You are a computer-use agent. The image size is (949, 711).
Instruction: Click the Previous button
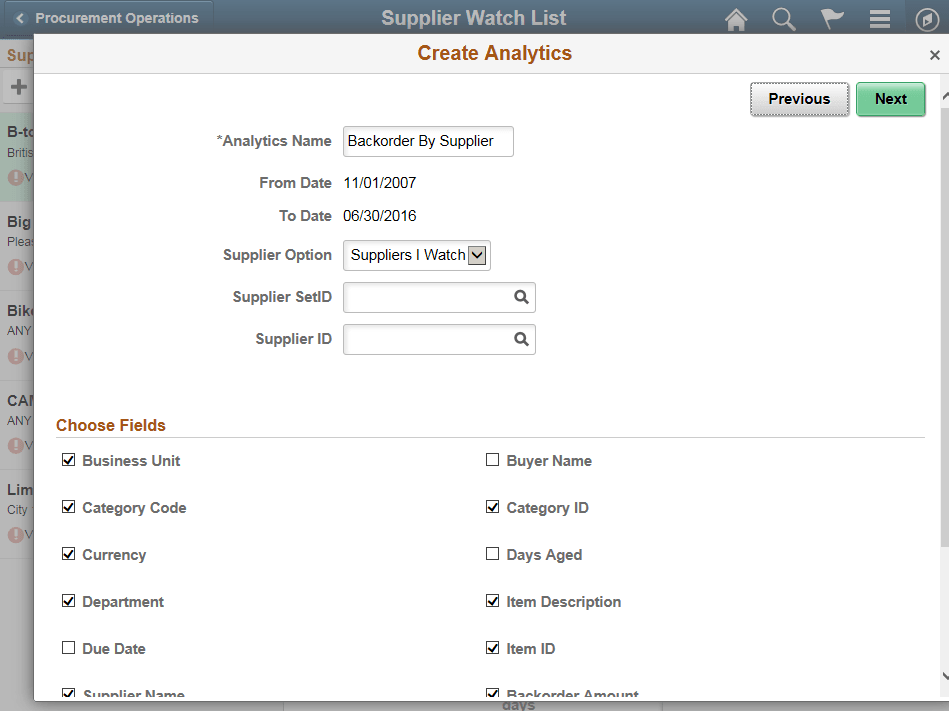[799, 99]
